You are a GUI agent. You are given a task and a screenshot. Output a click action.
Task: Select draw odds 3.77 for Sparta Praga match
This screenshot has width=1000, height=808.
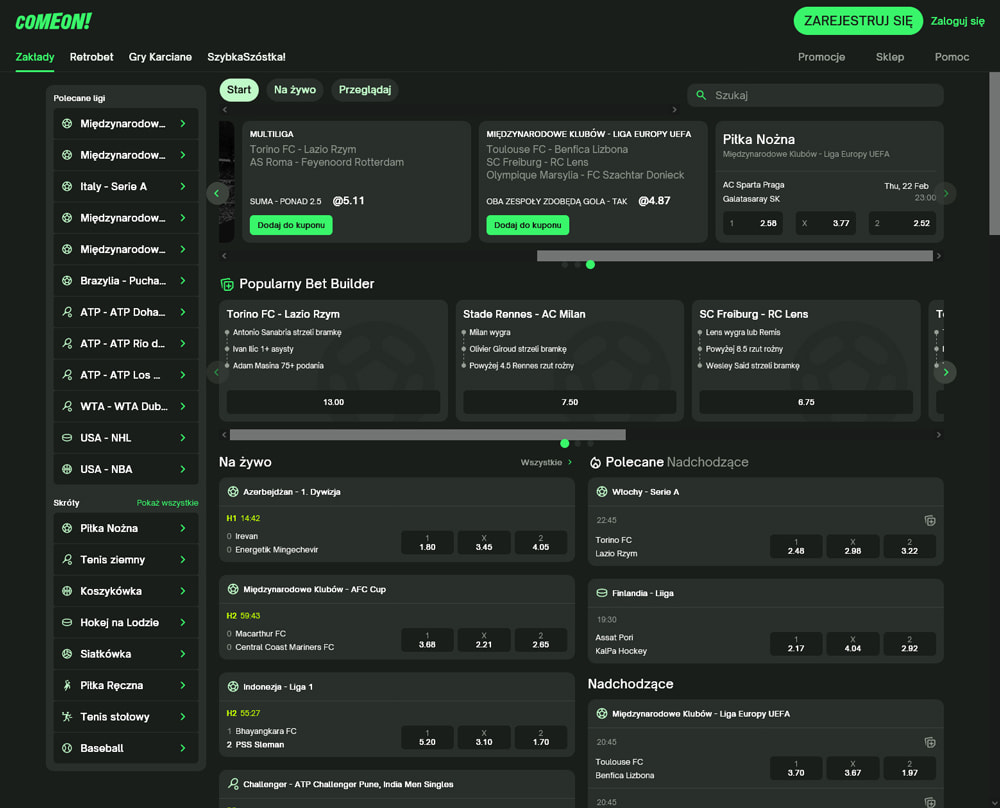pos(825,223)
